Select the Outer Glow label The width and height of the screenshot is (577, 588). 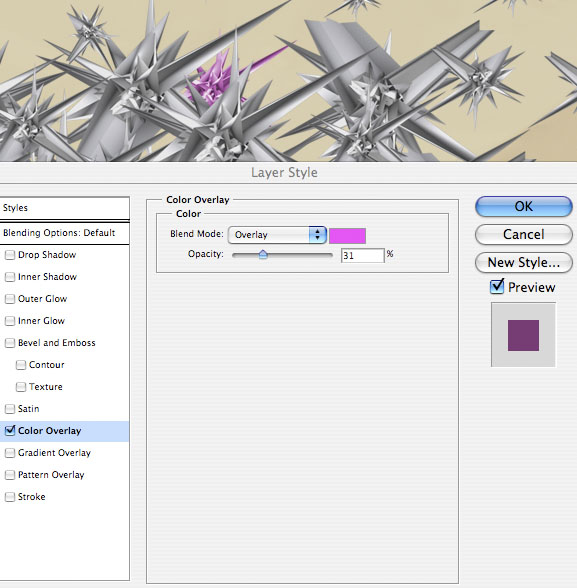coord(42,299)
